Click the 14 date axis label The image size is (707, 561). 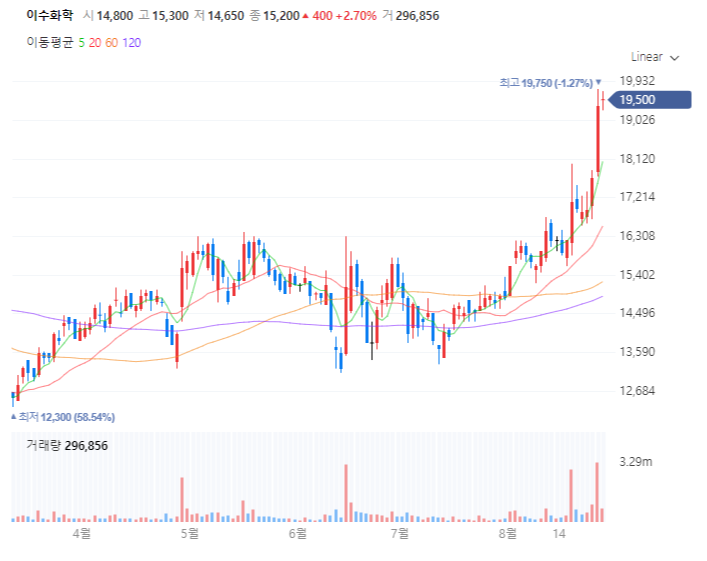[x=559, y=533]
